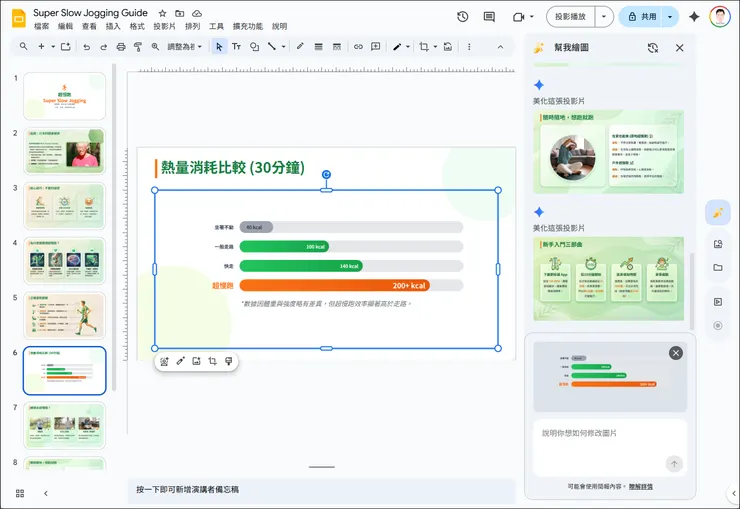Expand image edit pencil dropdown arrow

click(408, 47)
